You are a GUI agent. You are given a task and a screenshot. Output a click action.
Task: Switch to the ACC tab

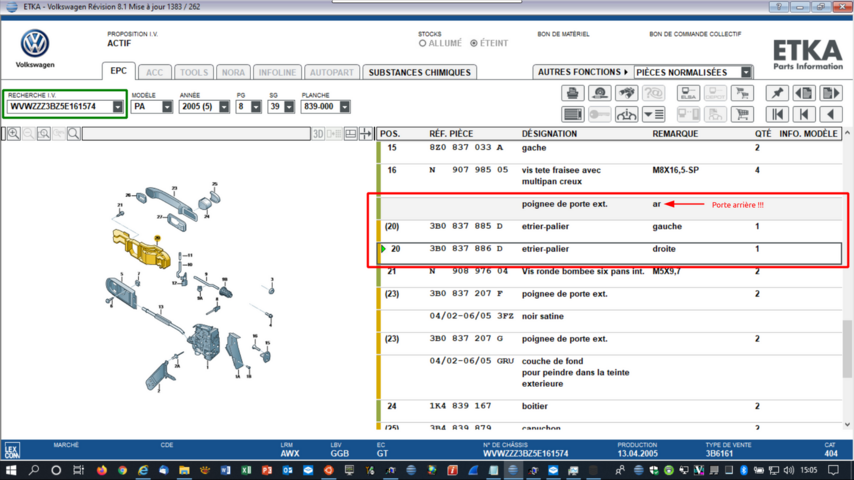point(154,72)
